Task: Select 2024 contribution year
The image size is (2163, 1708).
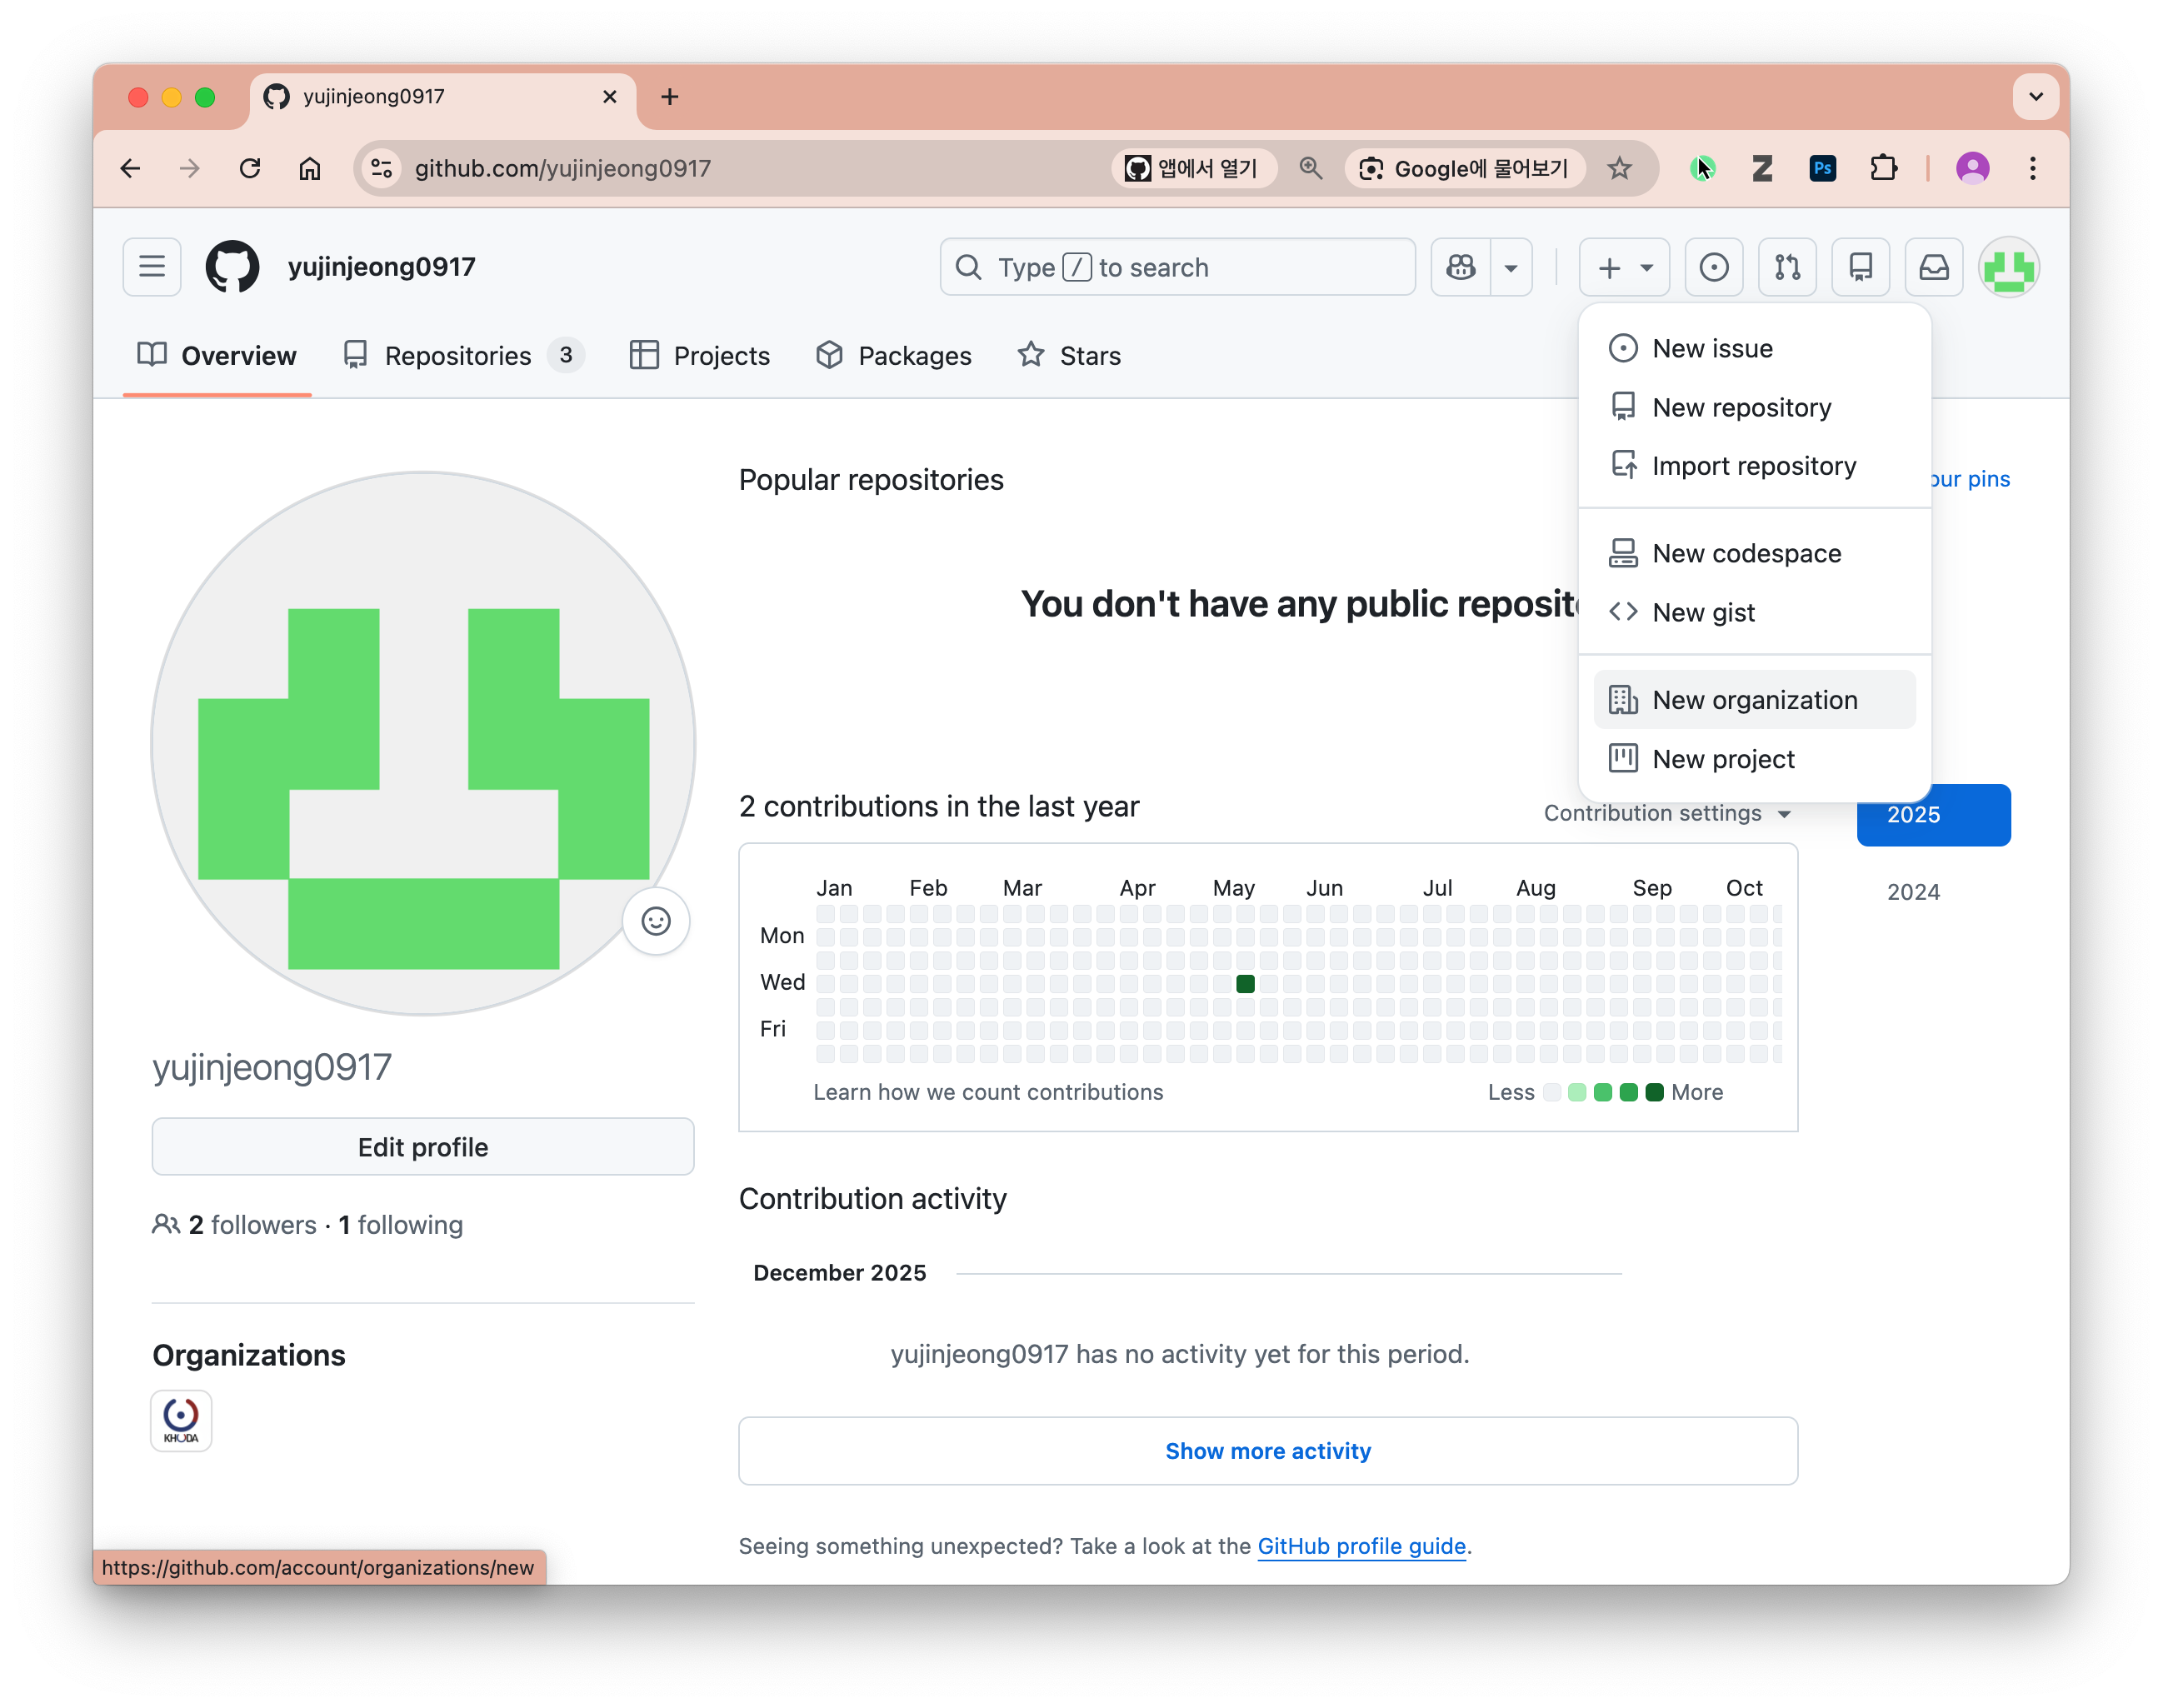Action: [x=1912, y=892]
